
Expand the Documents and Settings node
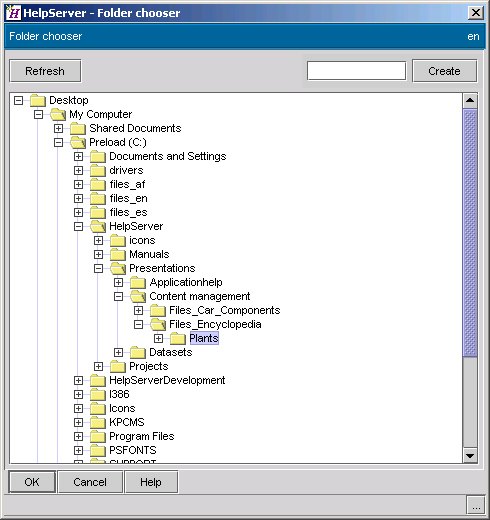pos(79,156)
